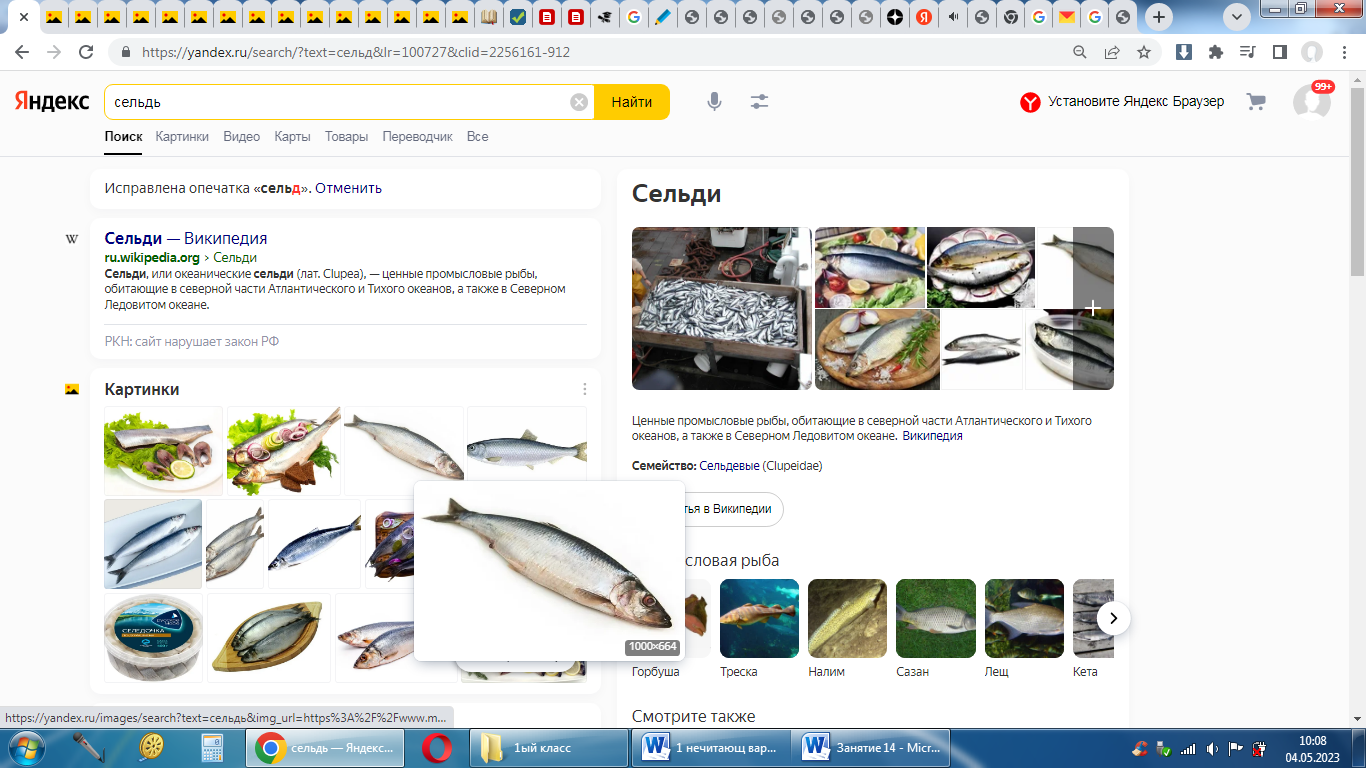Open the tab search dropdown chevron
Screen dimensions: 1366x768
click(1237, 17)
